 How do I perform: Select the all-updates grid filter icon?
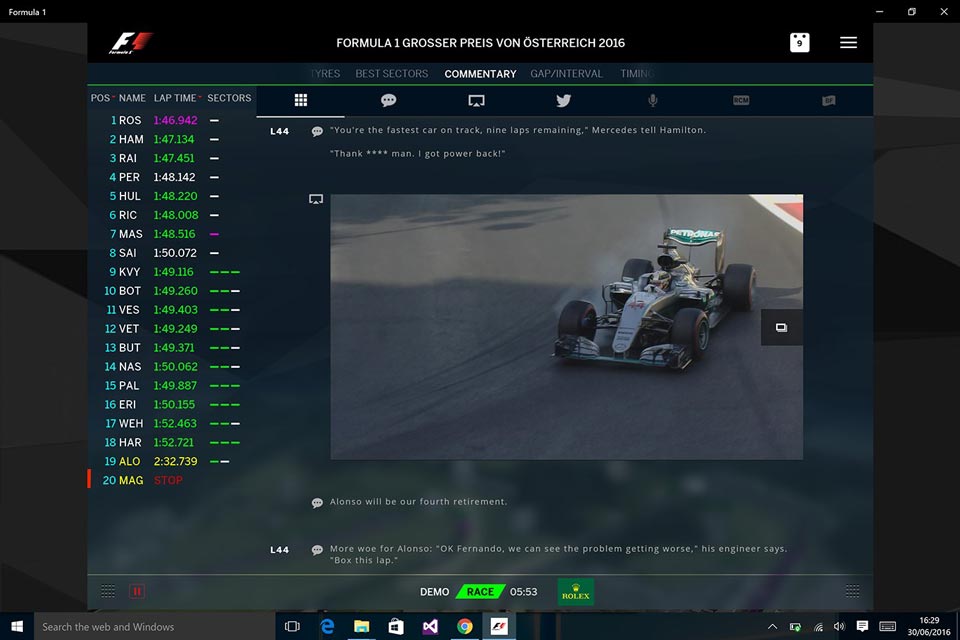[299, 100]
